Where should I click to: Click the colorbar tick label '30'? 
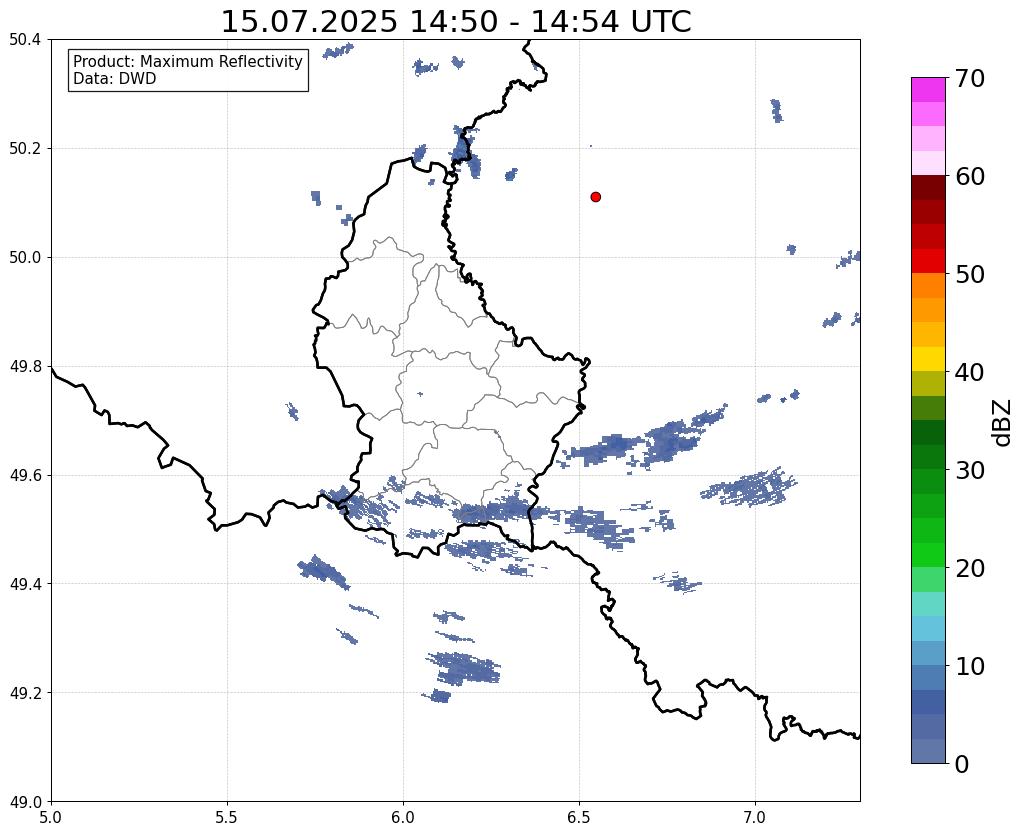click(x=970, y=470)
